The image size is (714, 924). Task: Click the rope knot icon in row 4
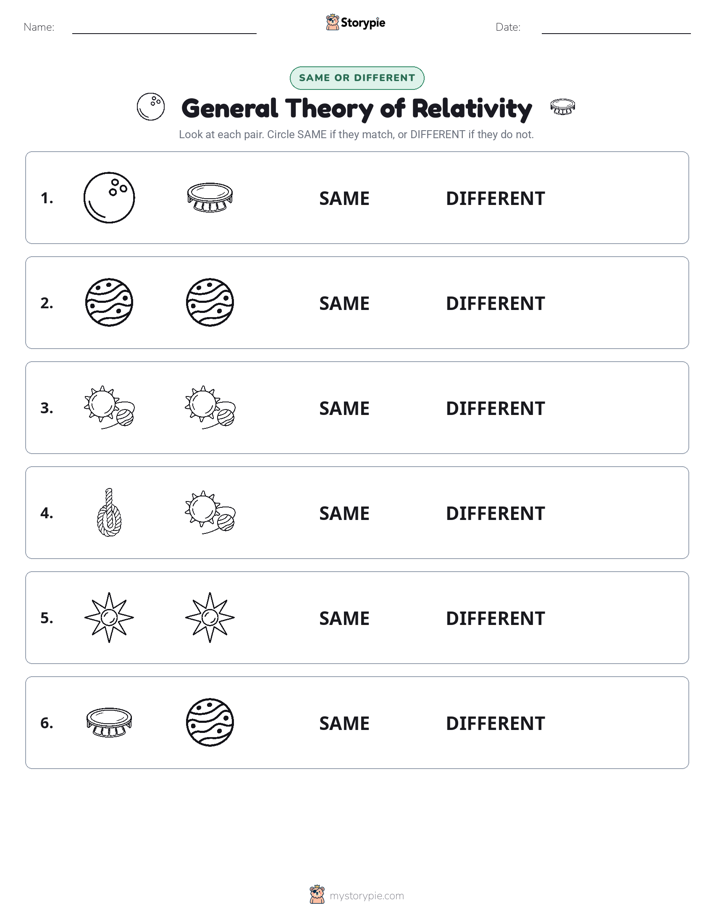click(109, 512)
